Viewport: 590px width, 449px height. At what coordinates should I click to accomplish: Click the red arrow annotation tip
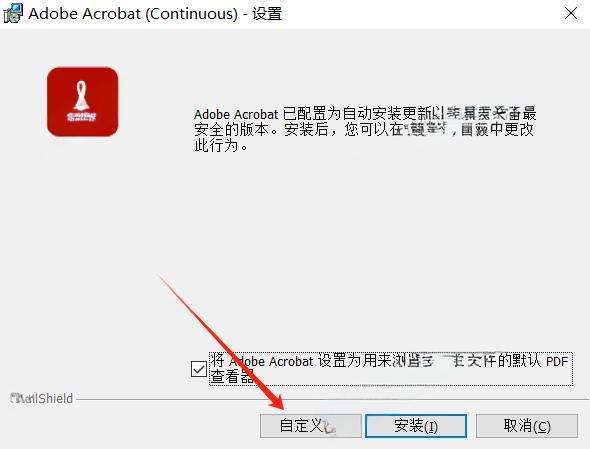pyautogui.click(x=282, y=409)
